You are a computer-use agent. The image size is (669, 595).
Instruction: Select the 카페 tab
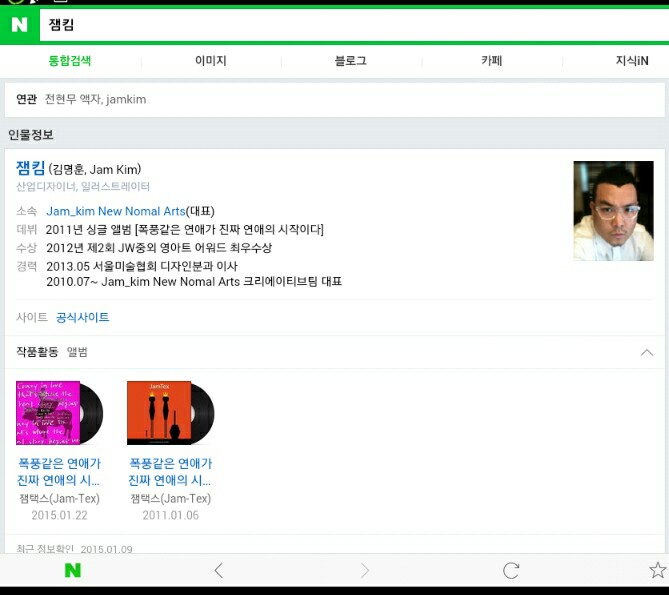[492, 61]
